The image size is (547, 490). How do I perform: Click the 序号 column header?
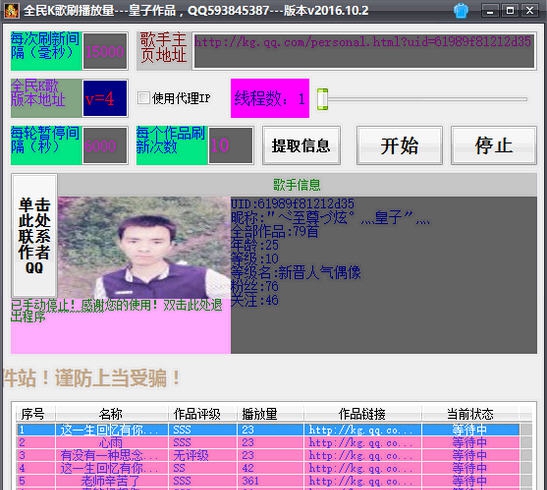pos(35,414)
